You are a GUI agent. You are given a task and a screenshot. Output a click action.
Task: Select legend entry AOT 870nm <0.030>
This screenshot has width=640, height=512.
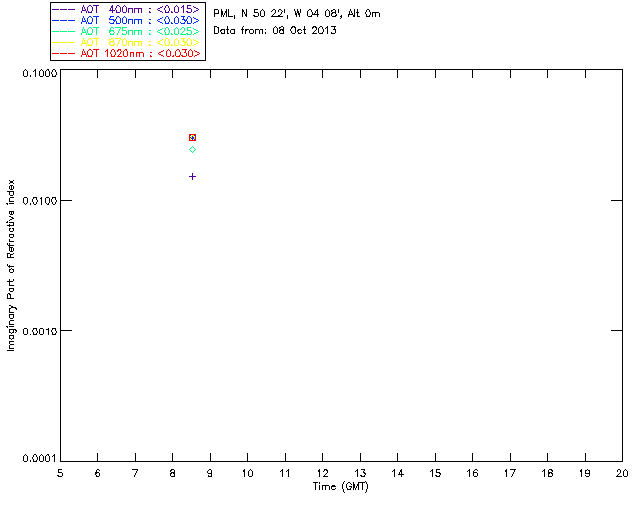pos(126,42)
